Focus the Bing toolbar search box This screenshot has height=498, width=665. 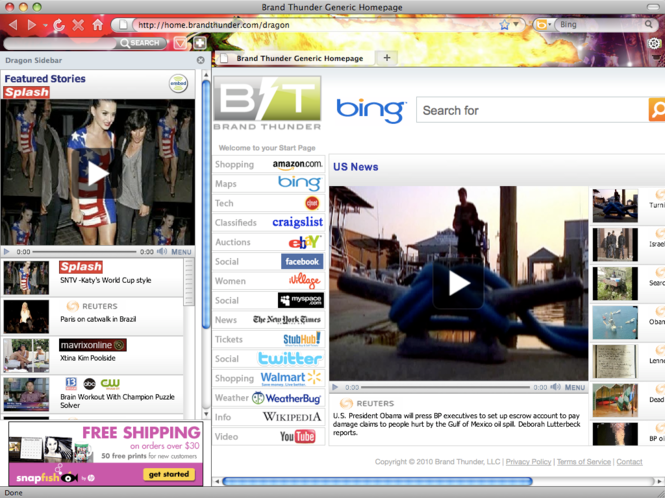tap(600, 25)
